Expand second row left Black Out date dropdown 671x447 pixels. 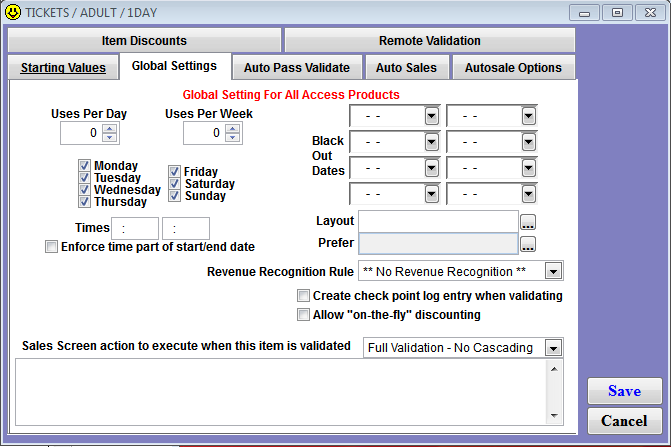tap(432, 142)
